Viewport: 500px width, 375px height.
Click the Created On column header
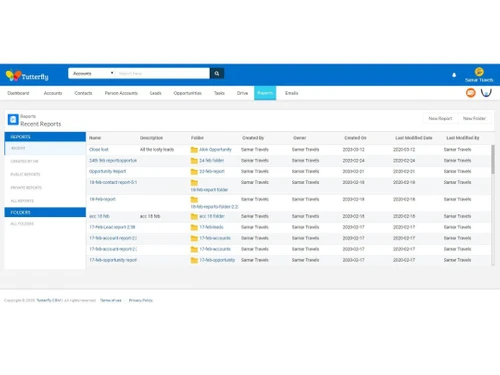pyautogui.click(x=355, y=138)
